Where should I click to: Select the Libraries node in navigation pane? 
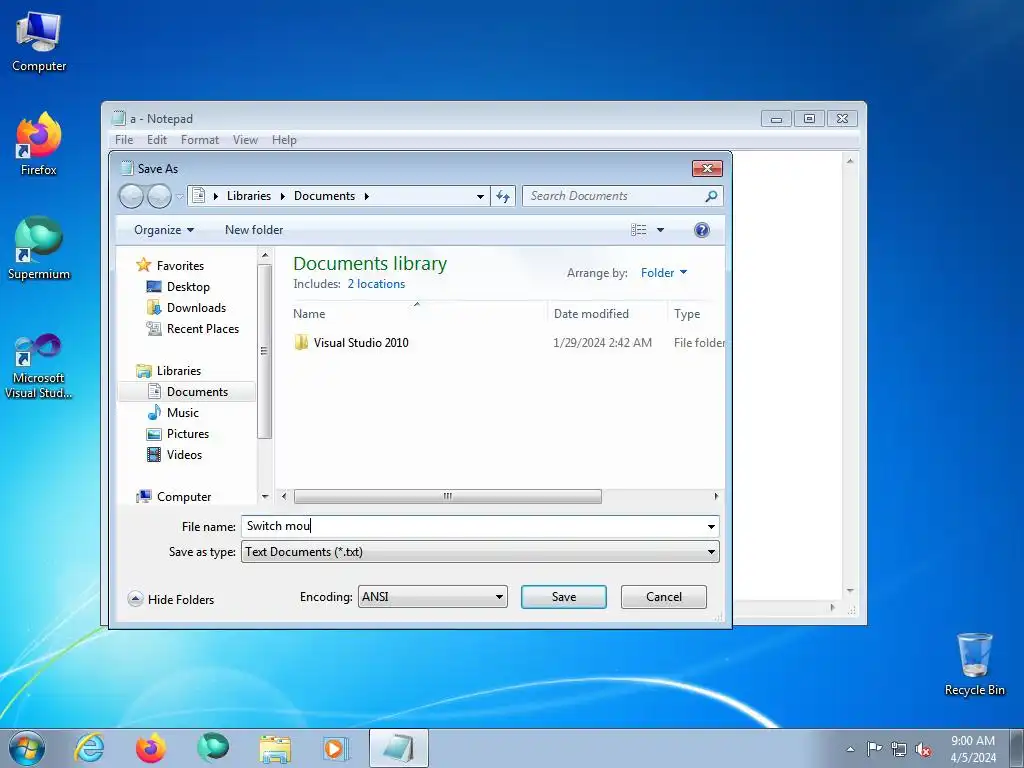[178, 370]
